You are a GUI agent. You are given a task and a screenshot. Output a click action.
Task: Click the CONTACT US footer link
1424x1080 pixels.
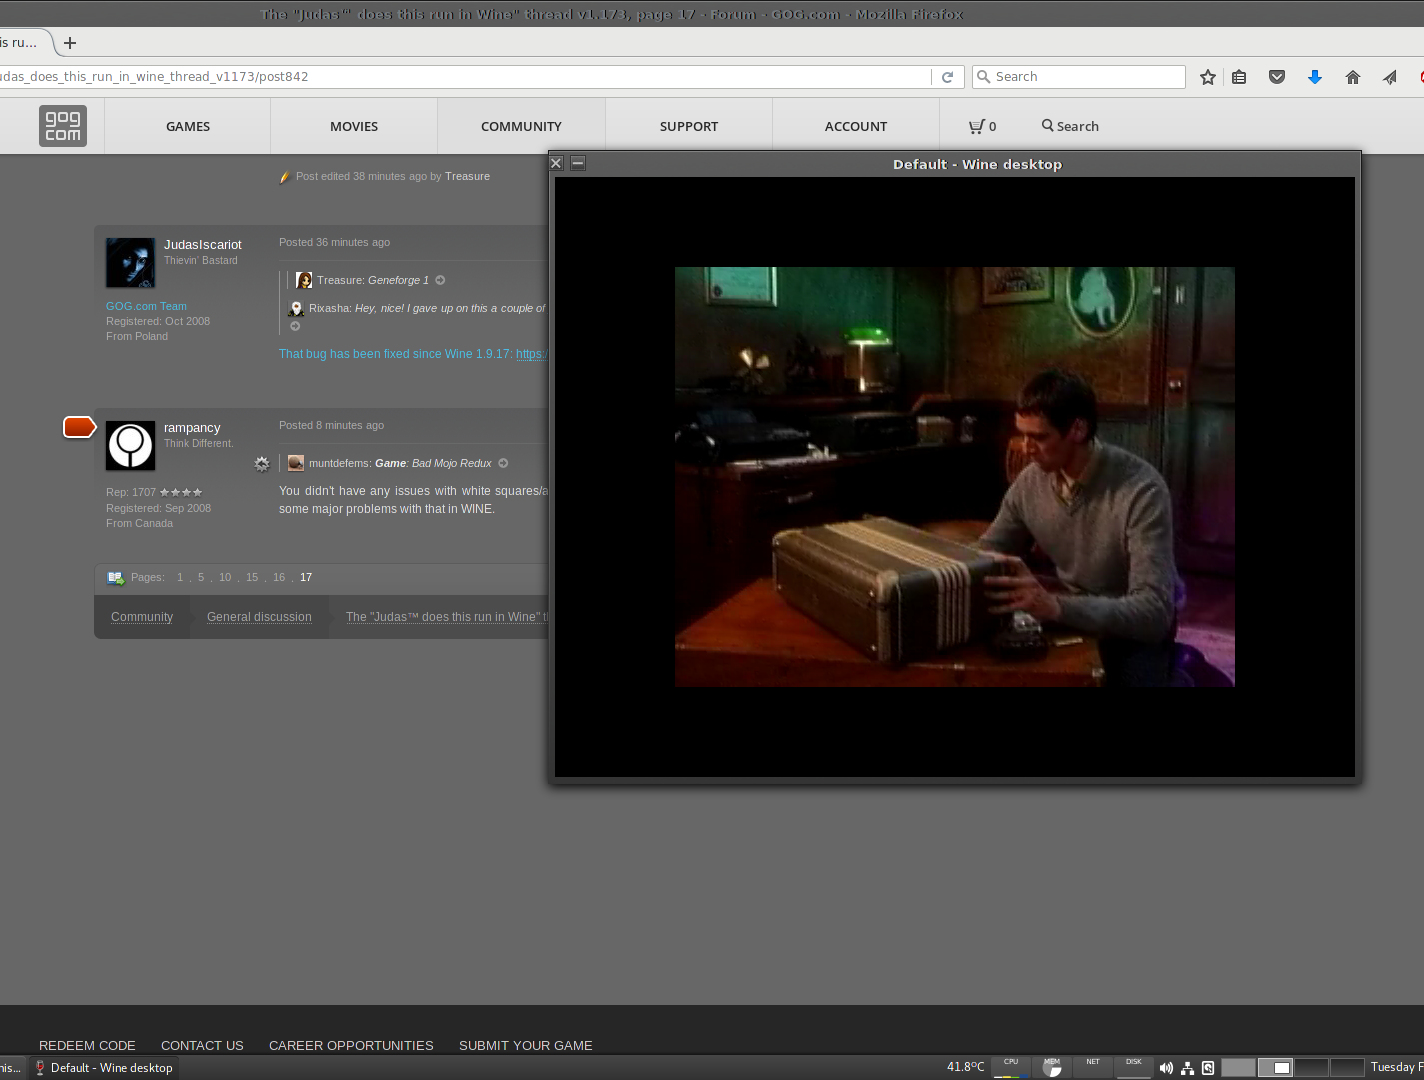click(x=202, y=1046)
